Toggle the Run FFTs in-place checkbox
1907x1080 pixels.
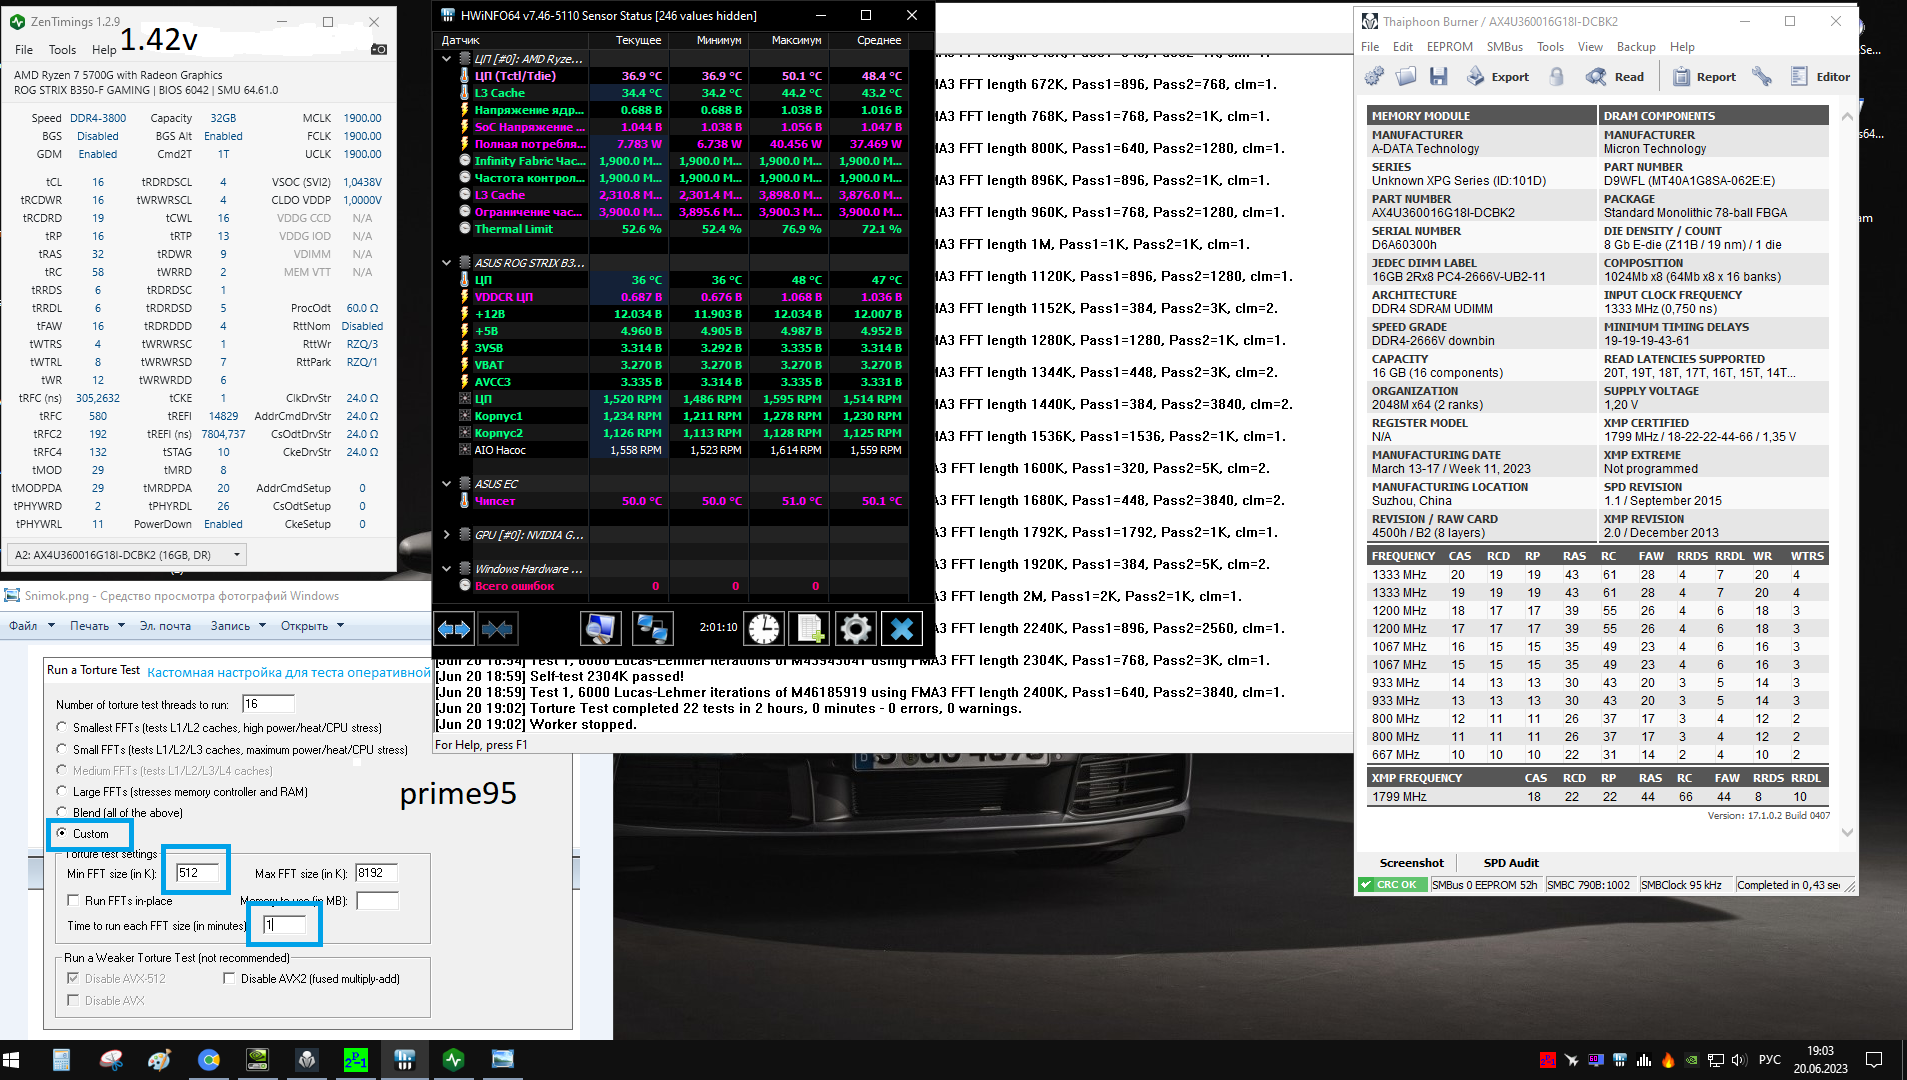pyautogui.click(x=73, y=901)
